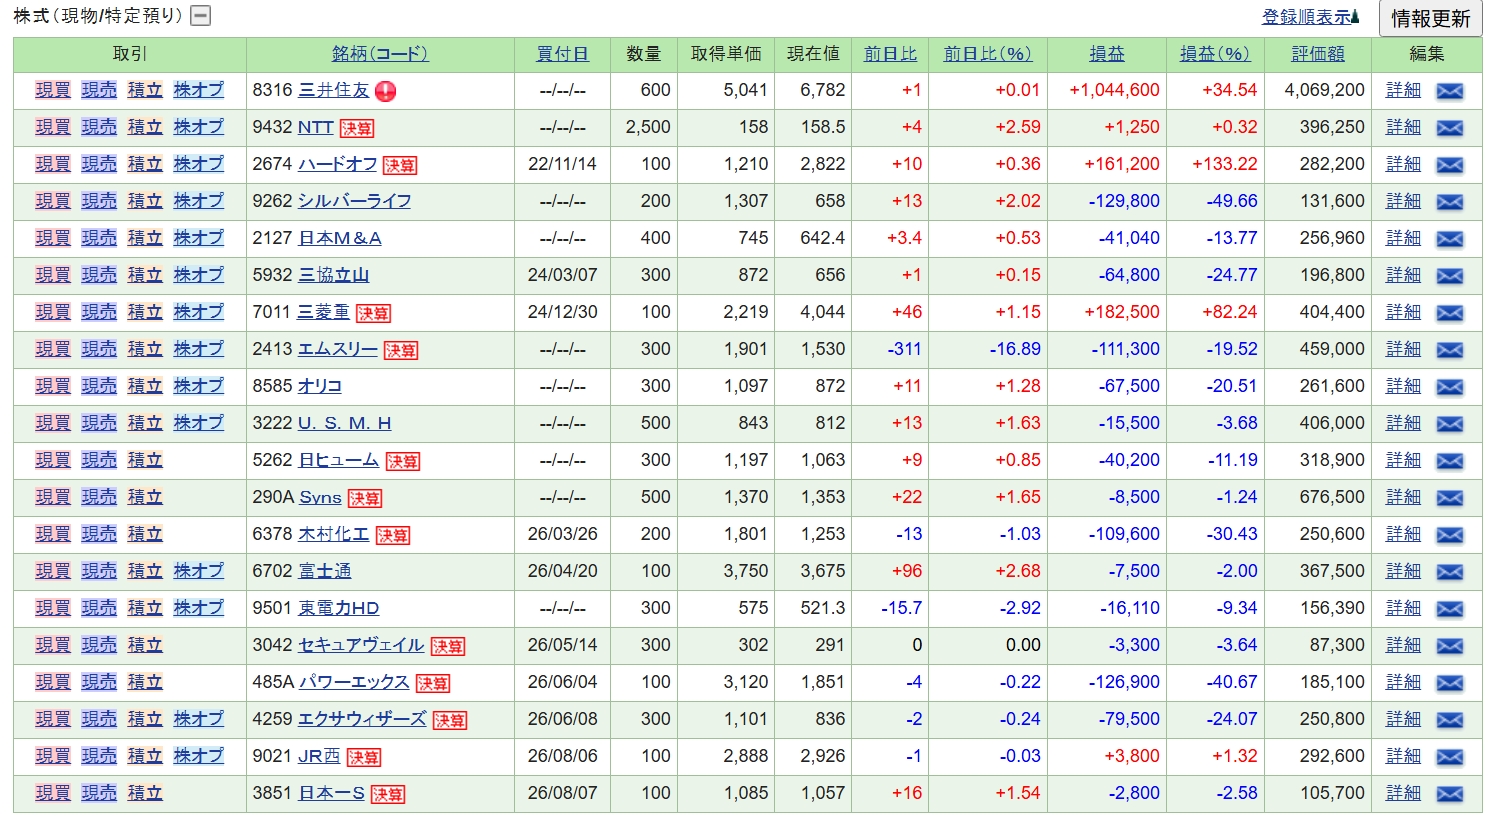Open 詳細 in the オリコ row
1492x821 pixels.
[1403, 386]
